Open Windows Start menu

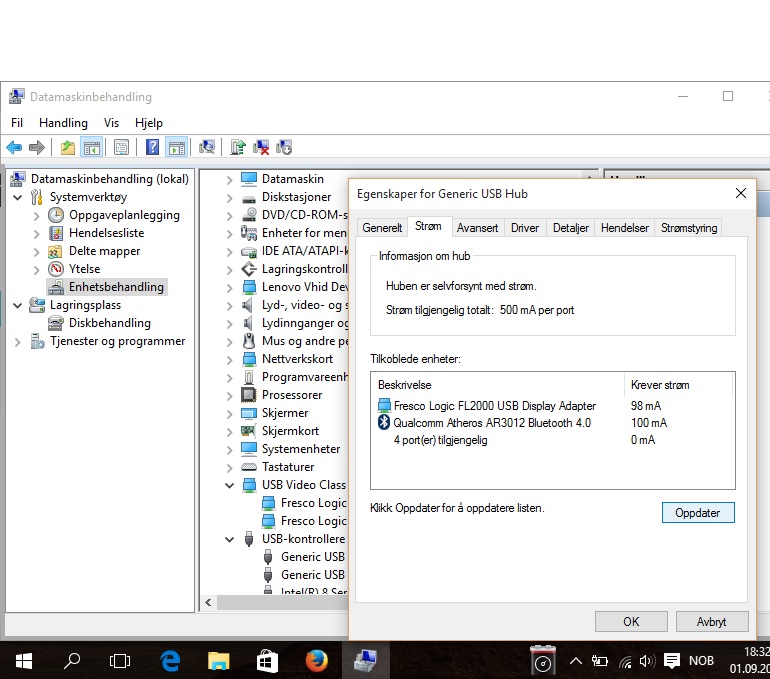(x=24, y=661)
